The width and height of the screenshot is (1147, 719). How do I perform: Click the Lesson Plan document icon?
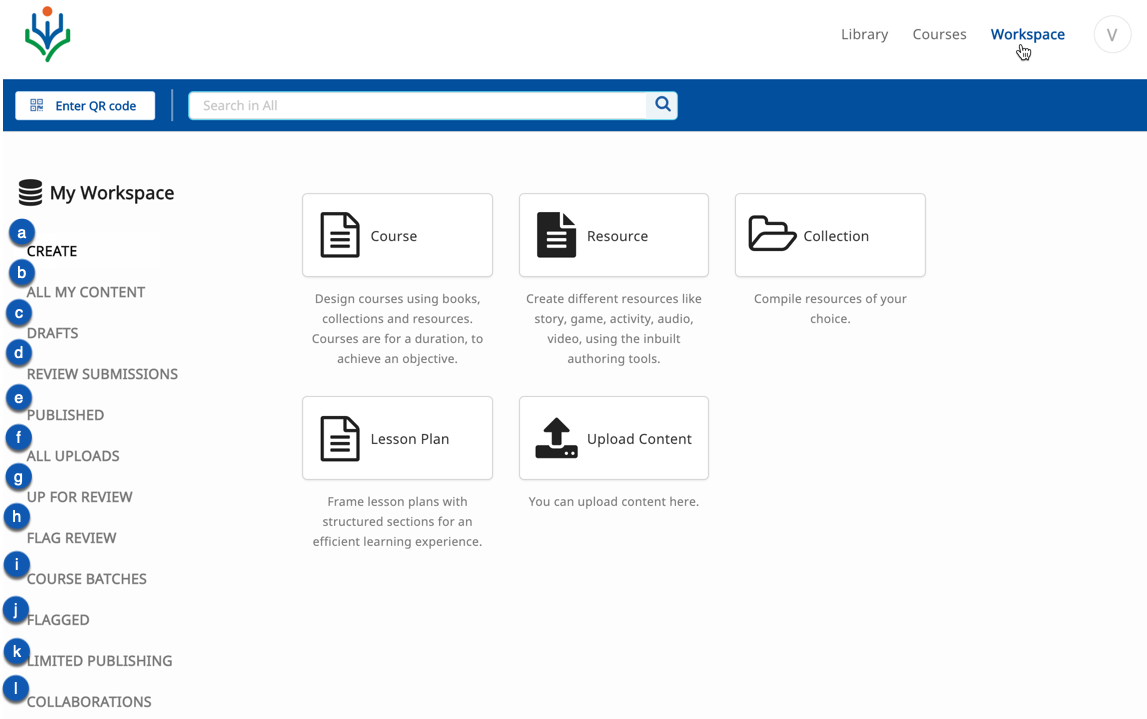click(x=340, y=438)
